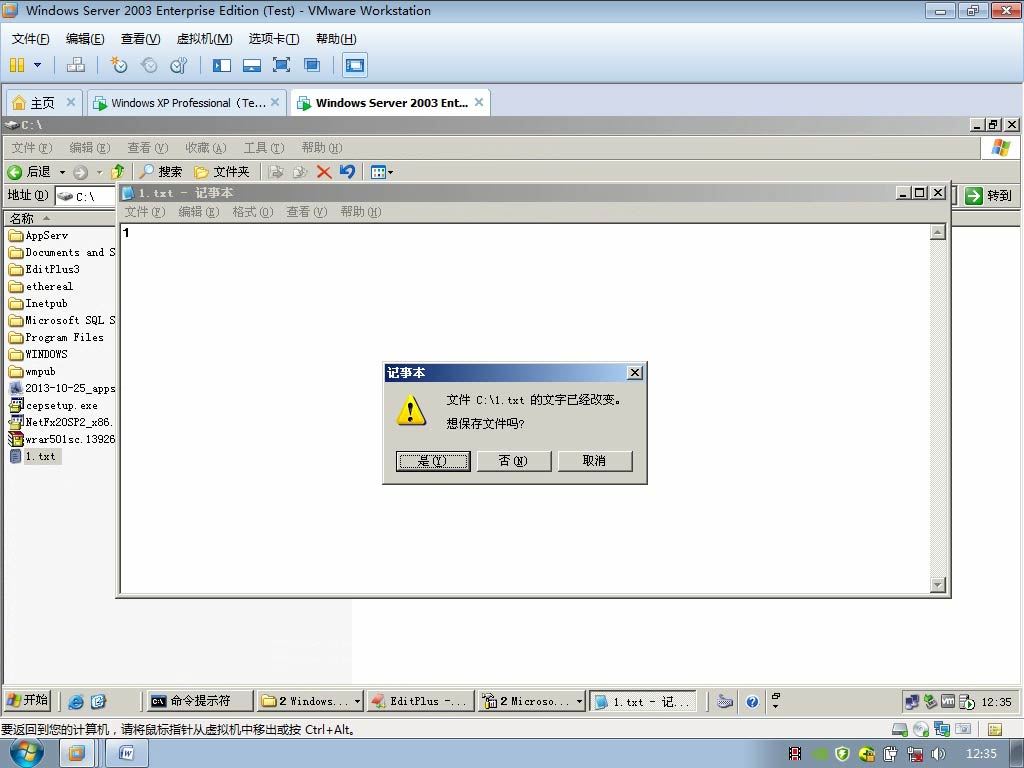Take a snapshot of the virtual machine
The width and height of the screenshot is (1024, 768).
pyautogui.click(x=119, y=65)
